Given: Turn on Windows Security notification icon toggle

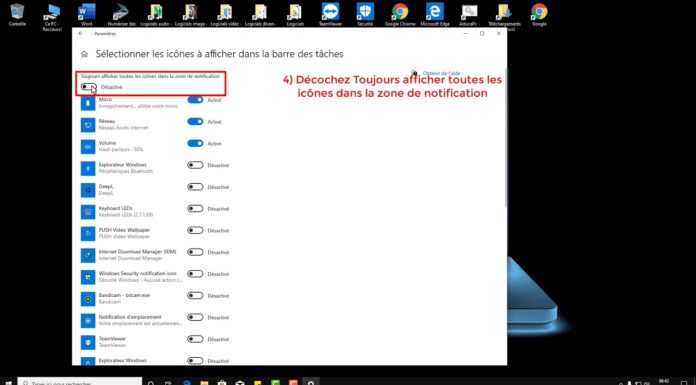Looking at the screenshot, I should pos(195,274).
